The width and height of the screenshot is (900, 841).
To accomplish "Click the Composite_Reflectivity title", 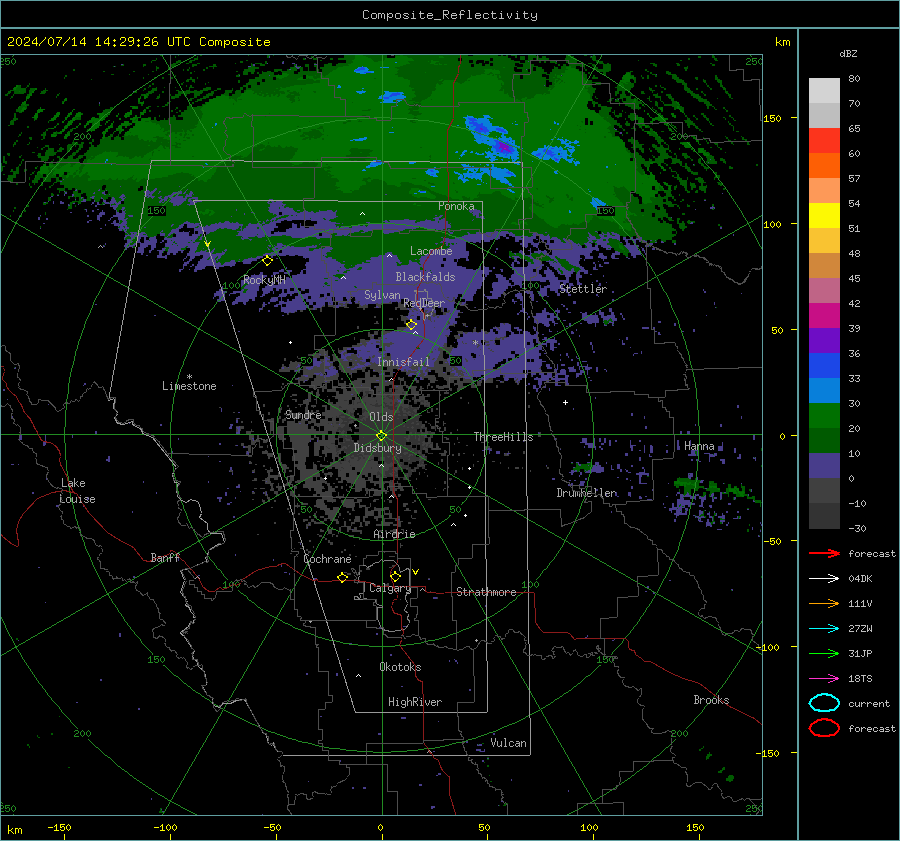I will (x=450, y=15).
